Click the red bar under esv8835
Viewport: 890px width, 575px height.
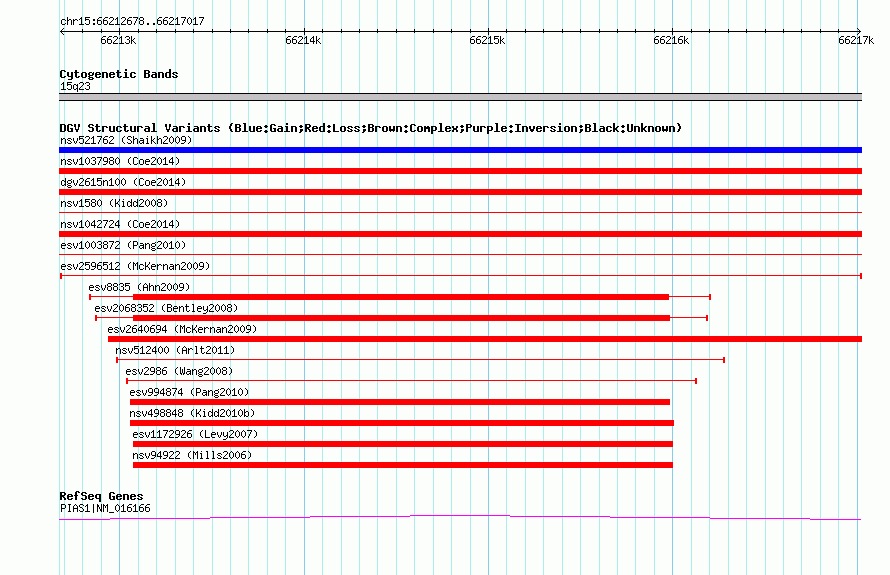pos(401,297)
